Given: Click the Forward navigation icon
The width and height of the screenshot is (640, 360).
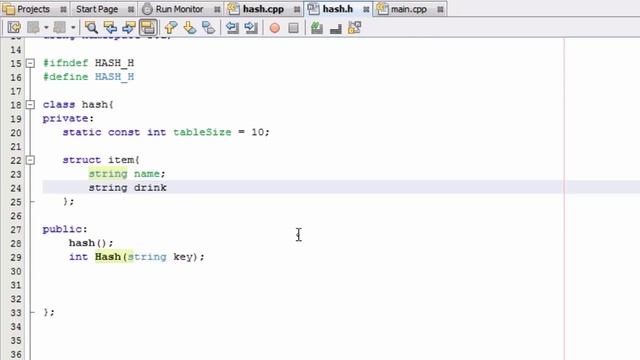Looking at the screenshot, I should pos(60,28).
